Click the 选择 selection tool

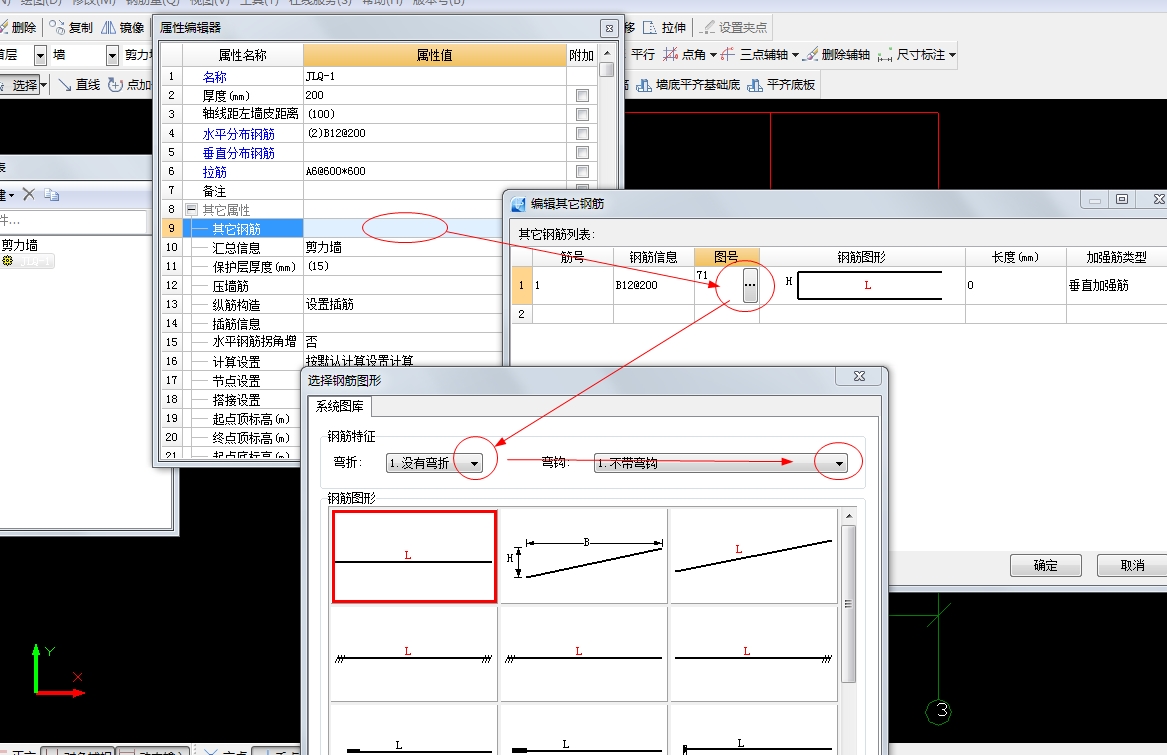tap(20, 85)
